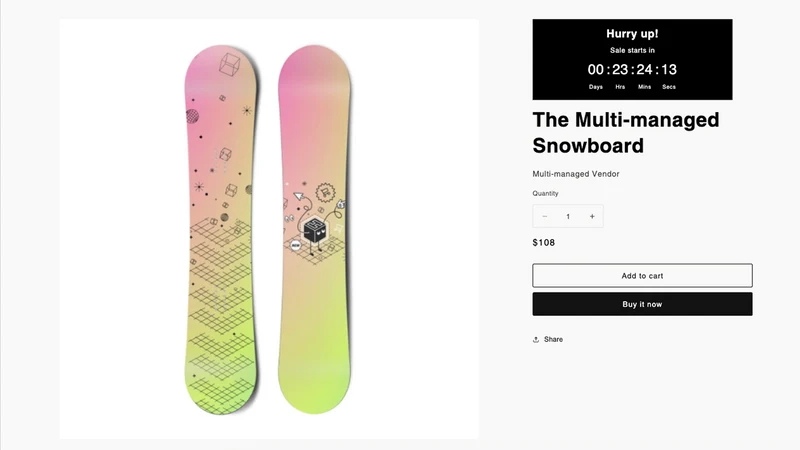Open the snowboard product image
Image resolution: width=800 pixels, height=450 pixels.
pos(269,229)
